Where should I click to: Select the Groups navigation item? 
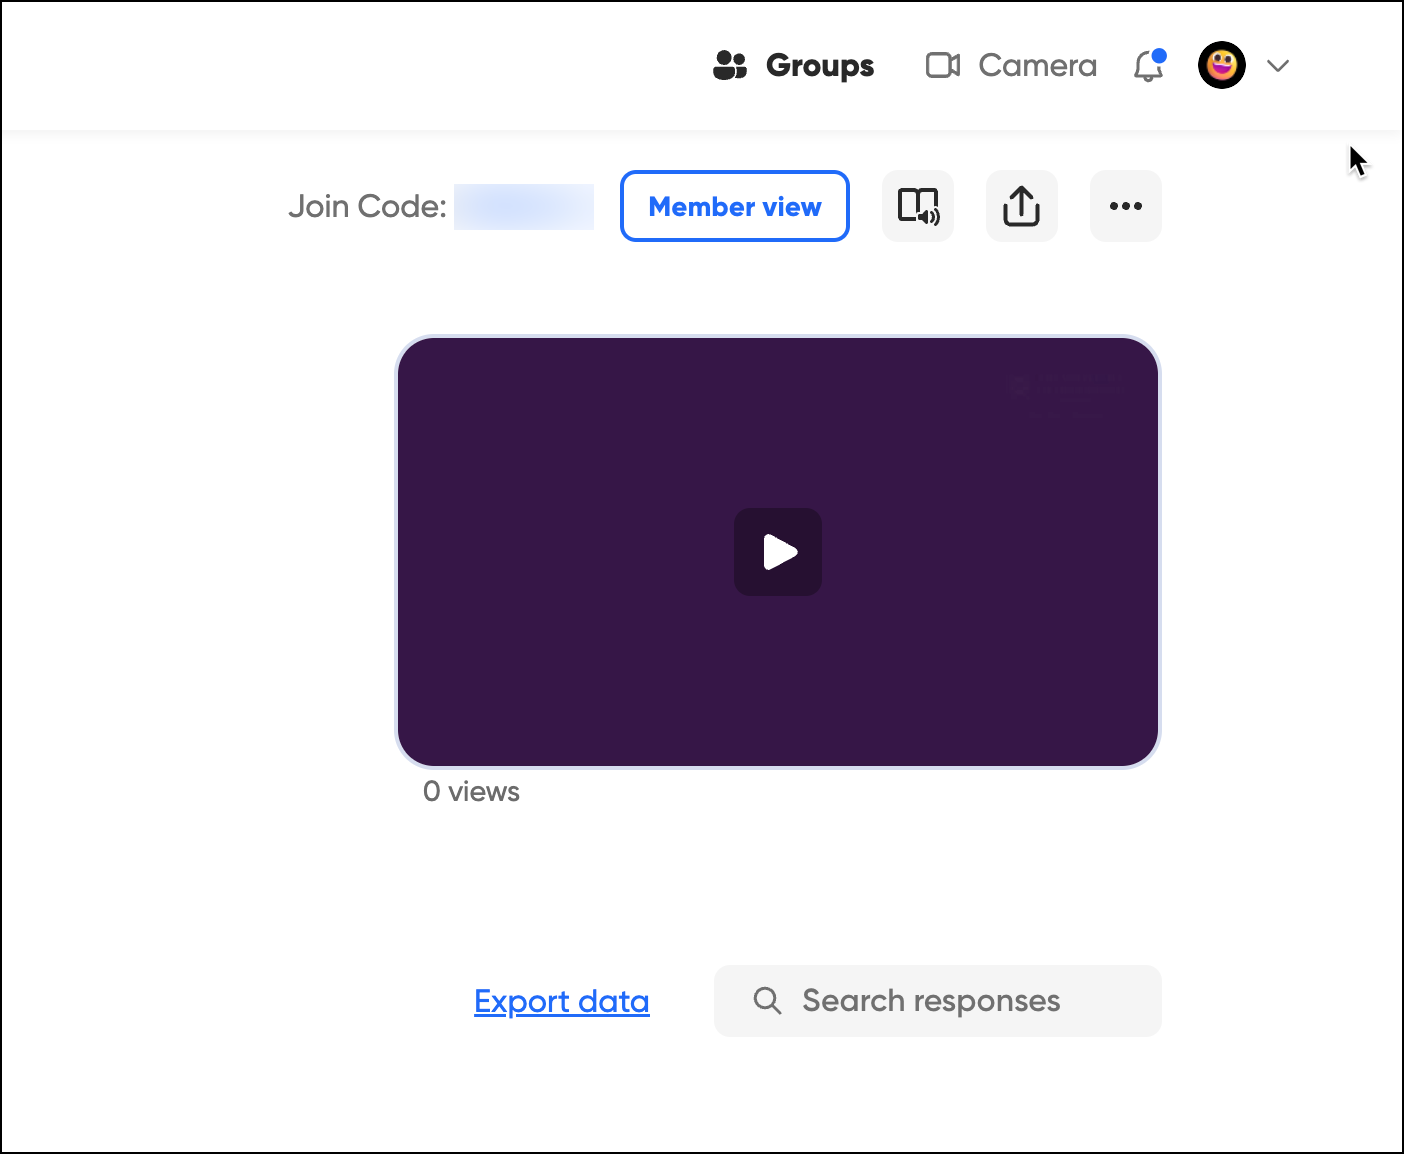[x=793, y=65]
